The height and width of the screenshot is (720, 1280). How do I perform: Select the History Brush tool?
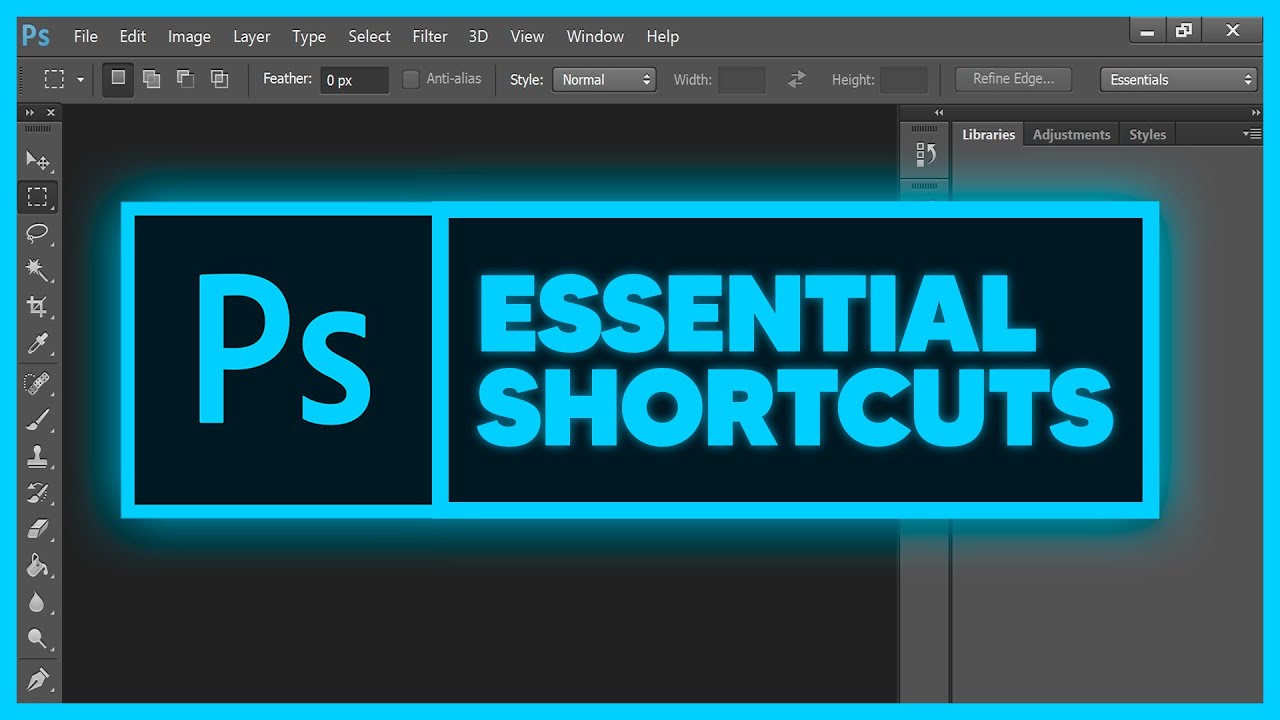coord(37,493)
